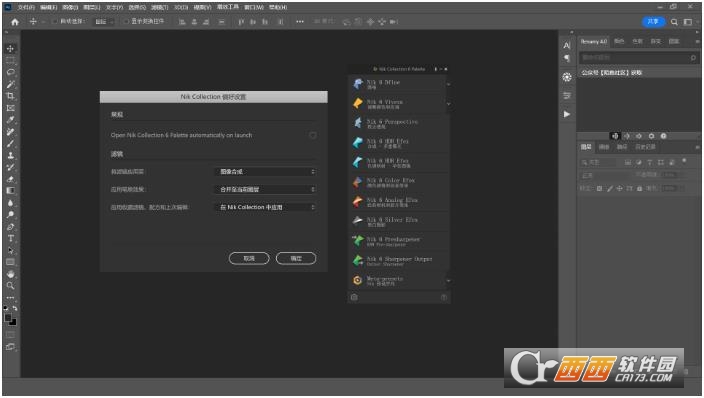Image resolution: width=704 pixels, height=398 pixels.
Task: Open the 滤镜(T) menu
Action: [159, 8]
